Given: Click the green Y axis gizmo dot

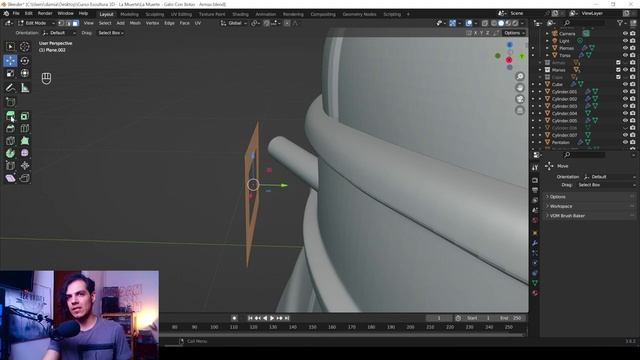Looking at the screenshot, I should 522,56.
